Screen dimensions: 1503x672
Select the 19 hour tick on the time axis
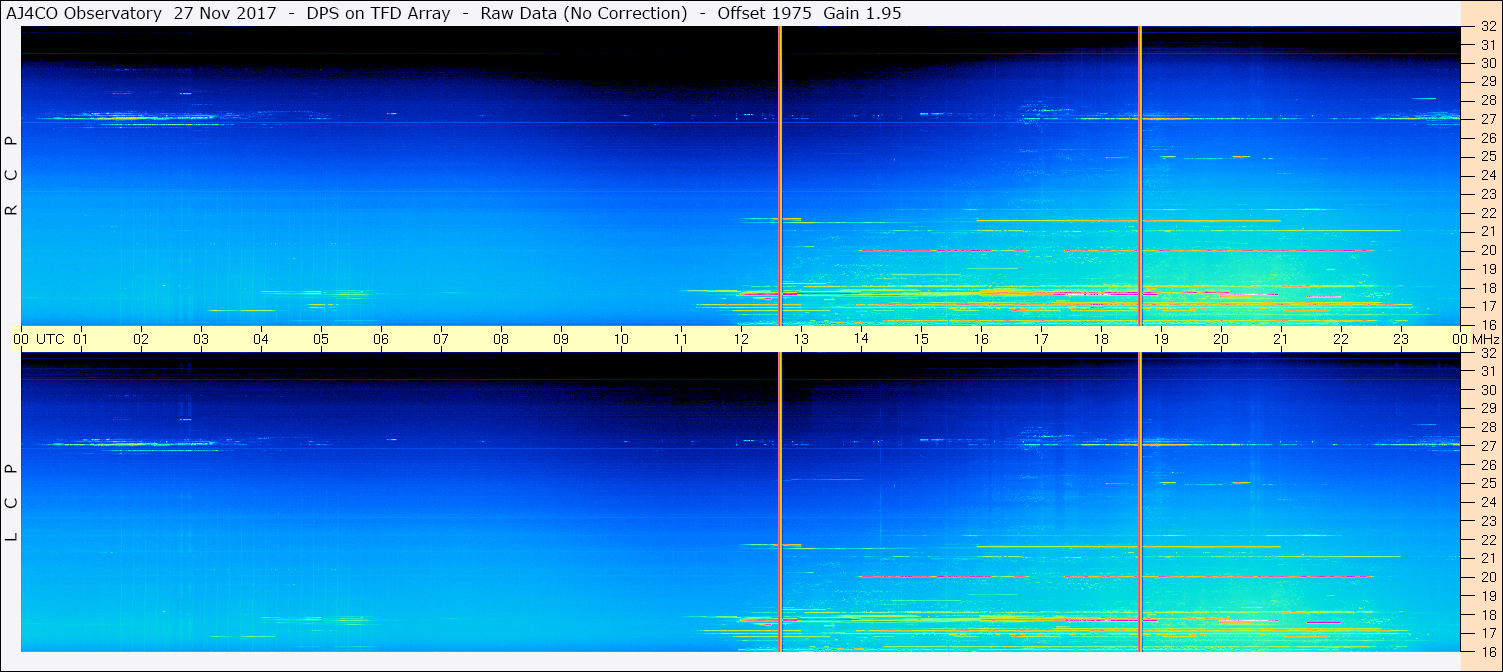[x=1161, y=339]
